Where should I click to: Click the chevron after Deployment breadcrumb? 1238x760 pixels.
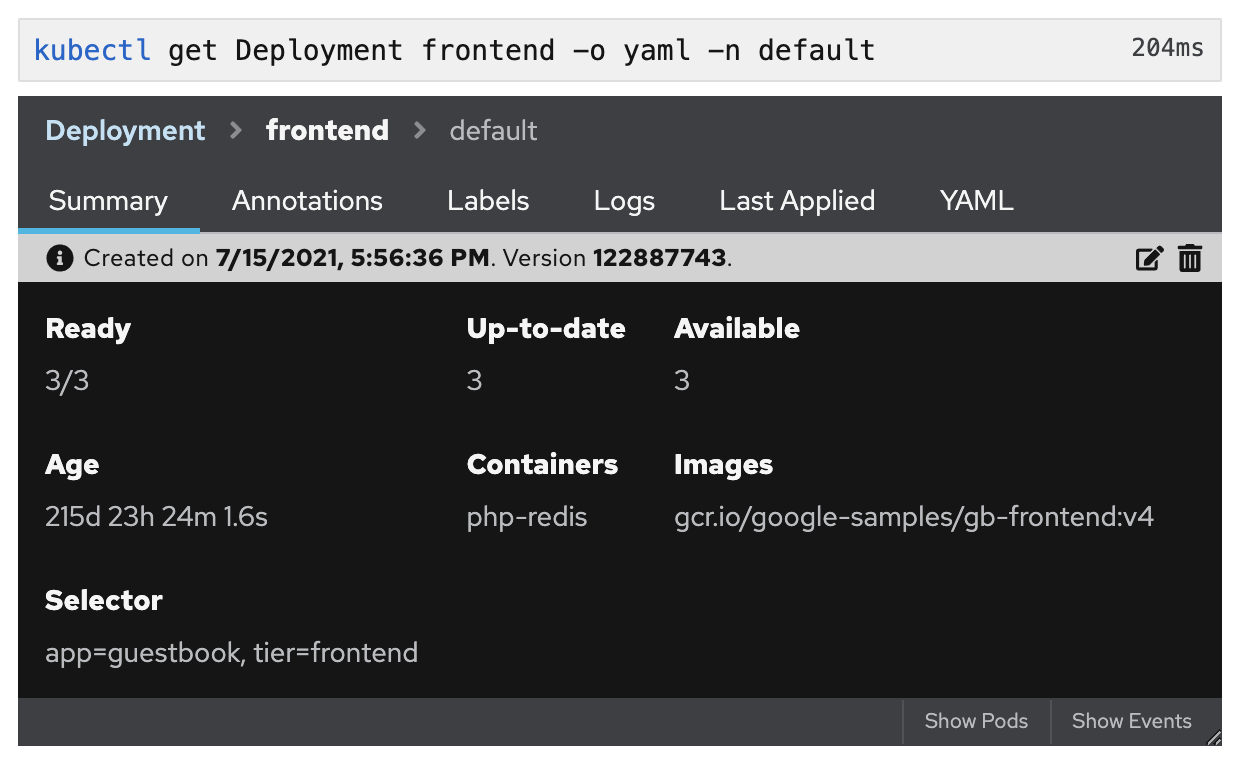tap(236, 130)
